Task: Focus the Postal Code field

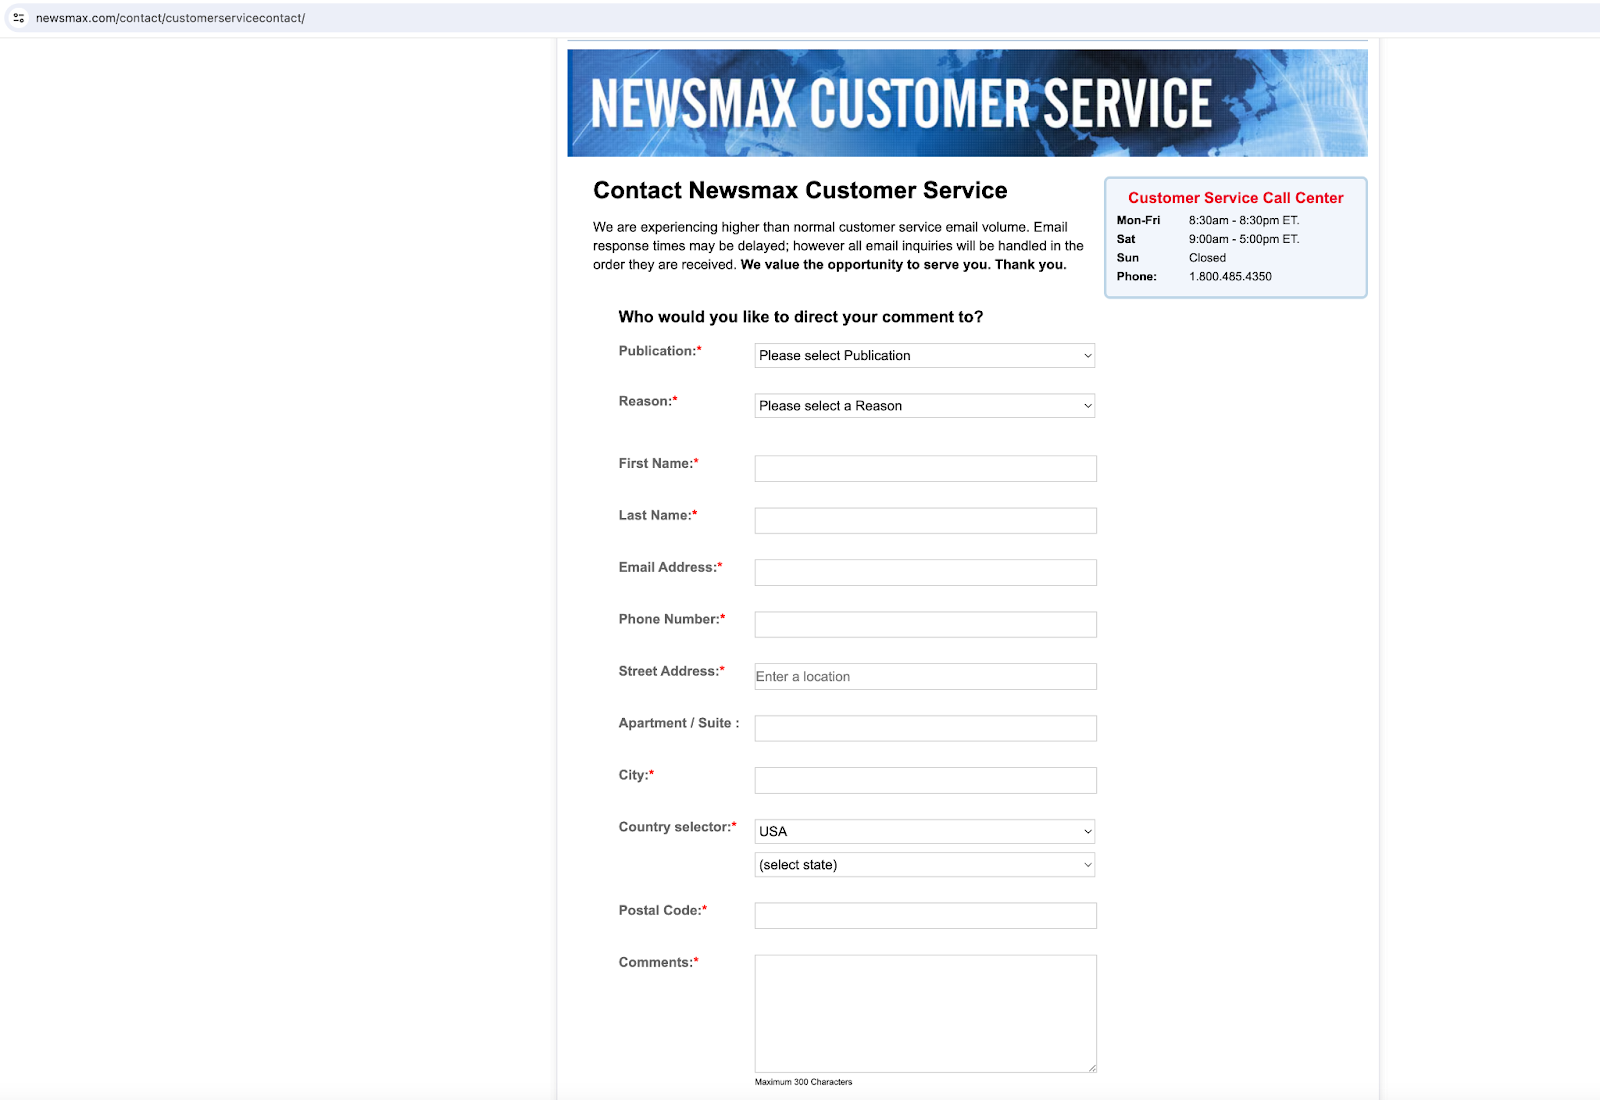Action: click(926, 916)
